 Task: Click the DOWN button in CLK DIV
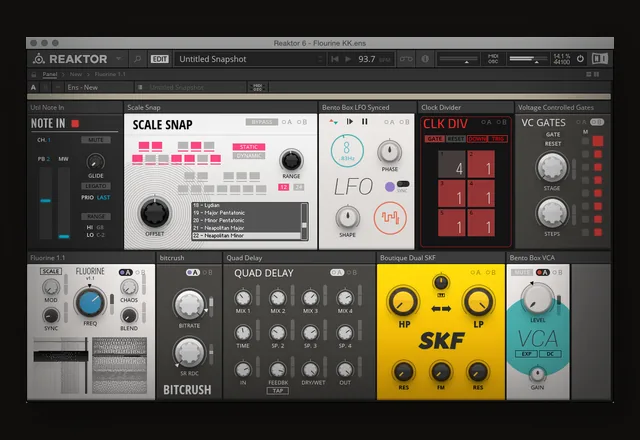click(x=477, y=139)
